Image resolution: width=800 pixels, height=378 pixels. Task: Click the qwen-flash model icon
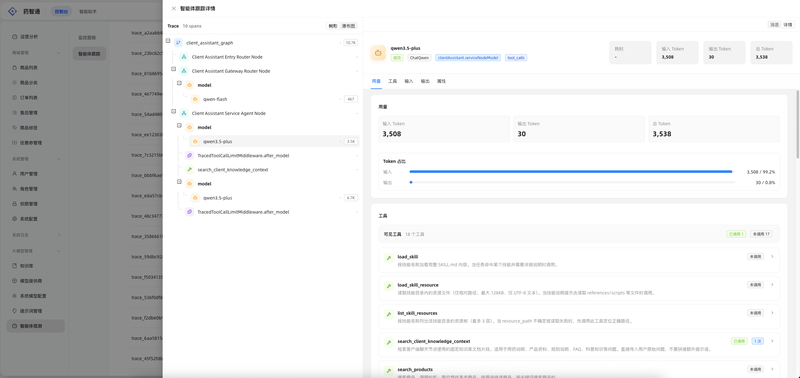click(x=195, y=99)
